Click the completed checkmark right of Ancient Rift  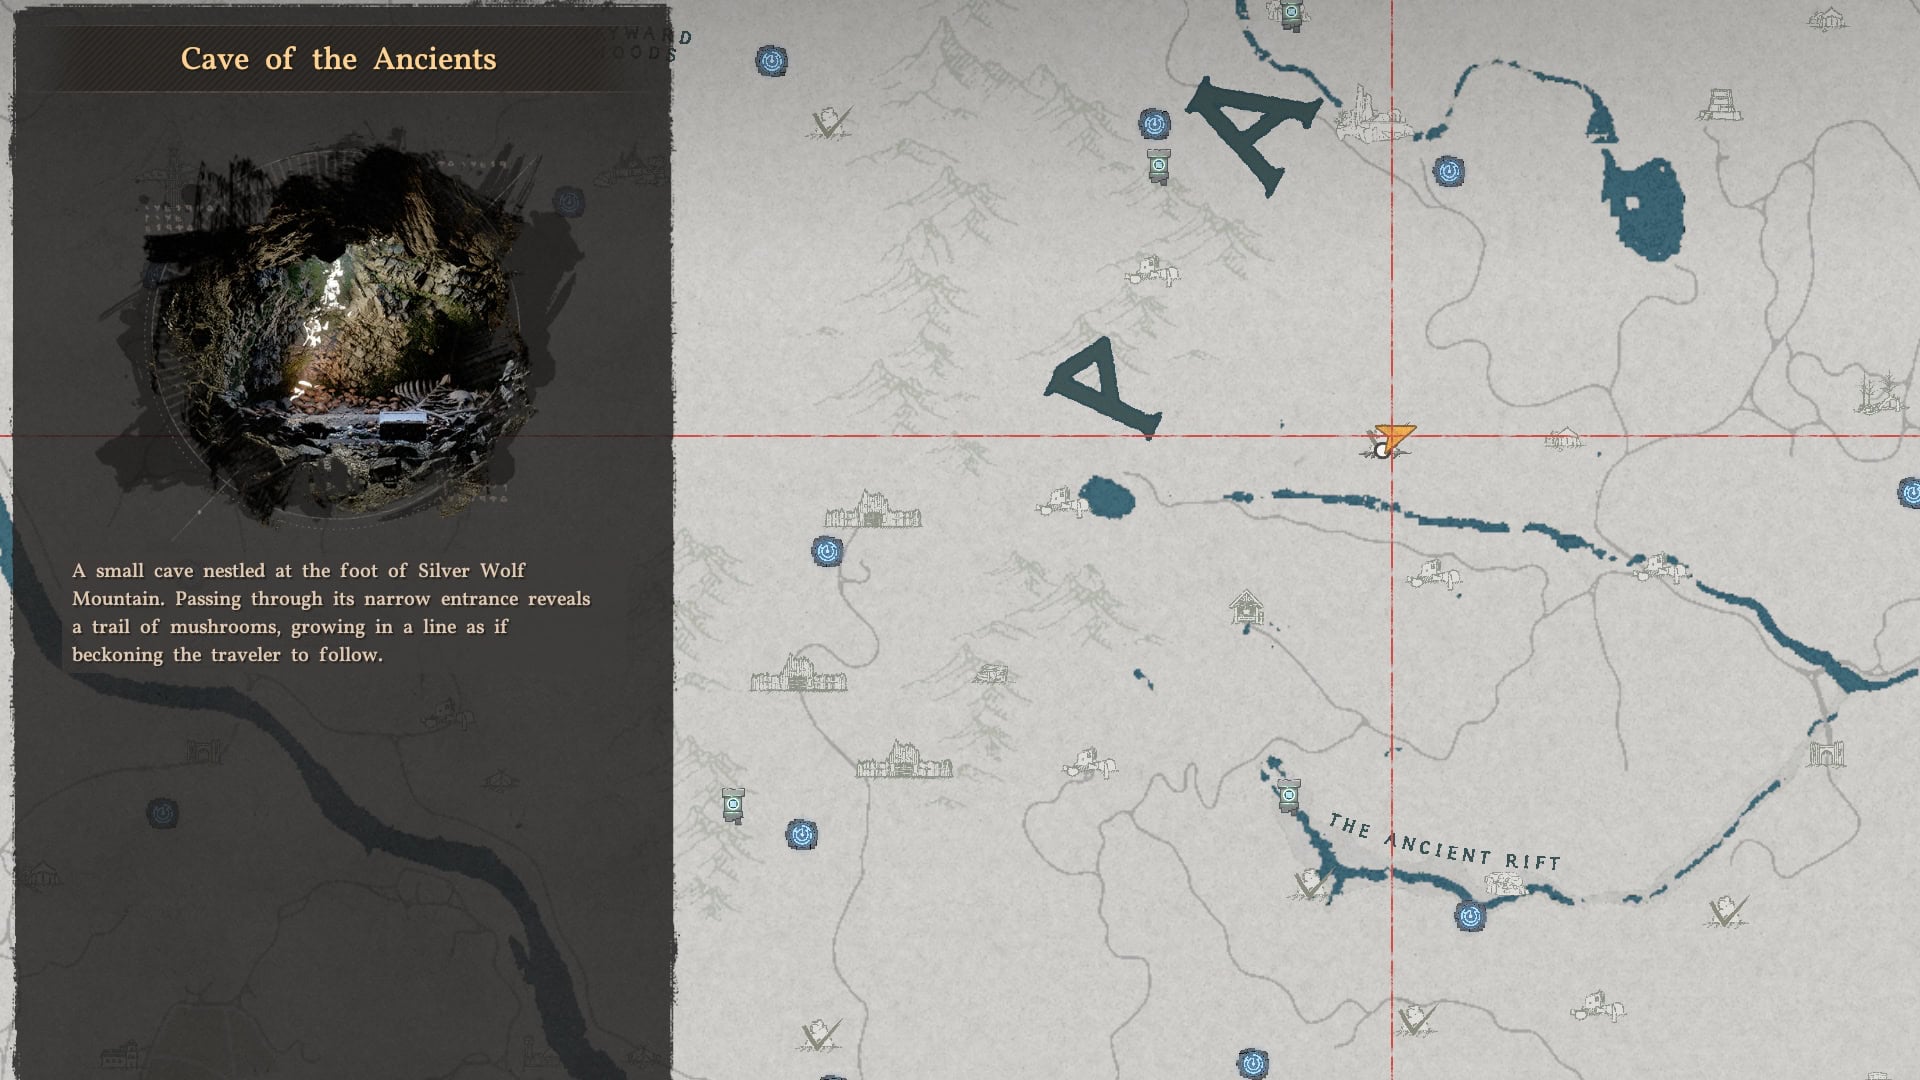pos(1727,912)
